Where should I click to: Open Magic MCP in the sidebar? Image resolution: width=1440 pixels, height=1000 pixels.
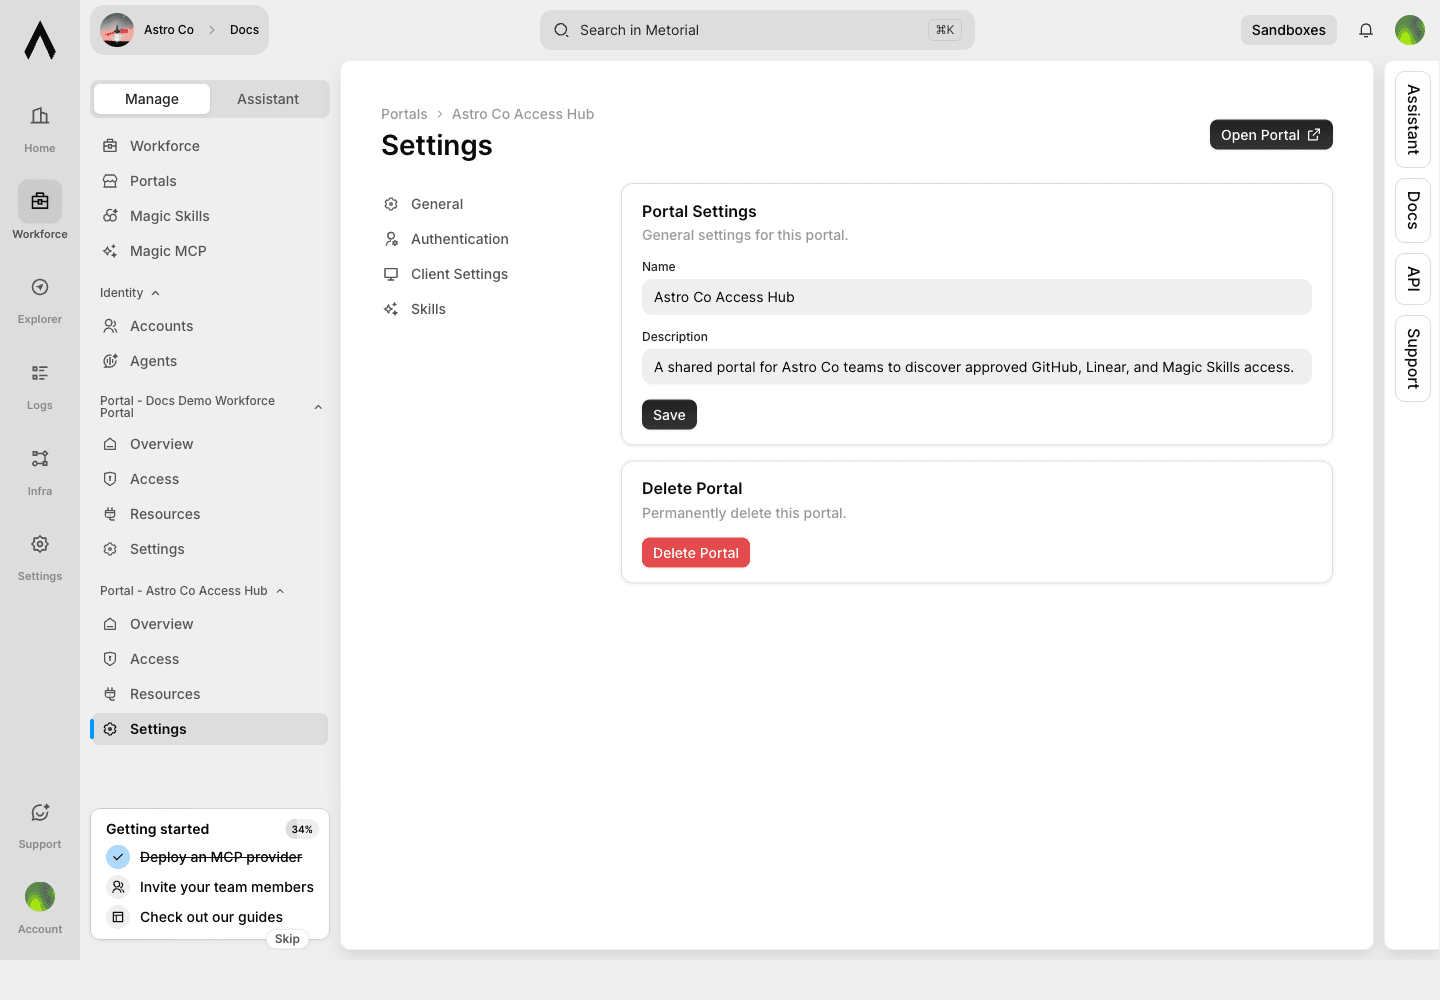point(209,251)
